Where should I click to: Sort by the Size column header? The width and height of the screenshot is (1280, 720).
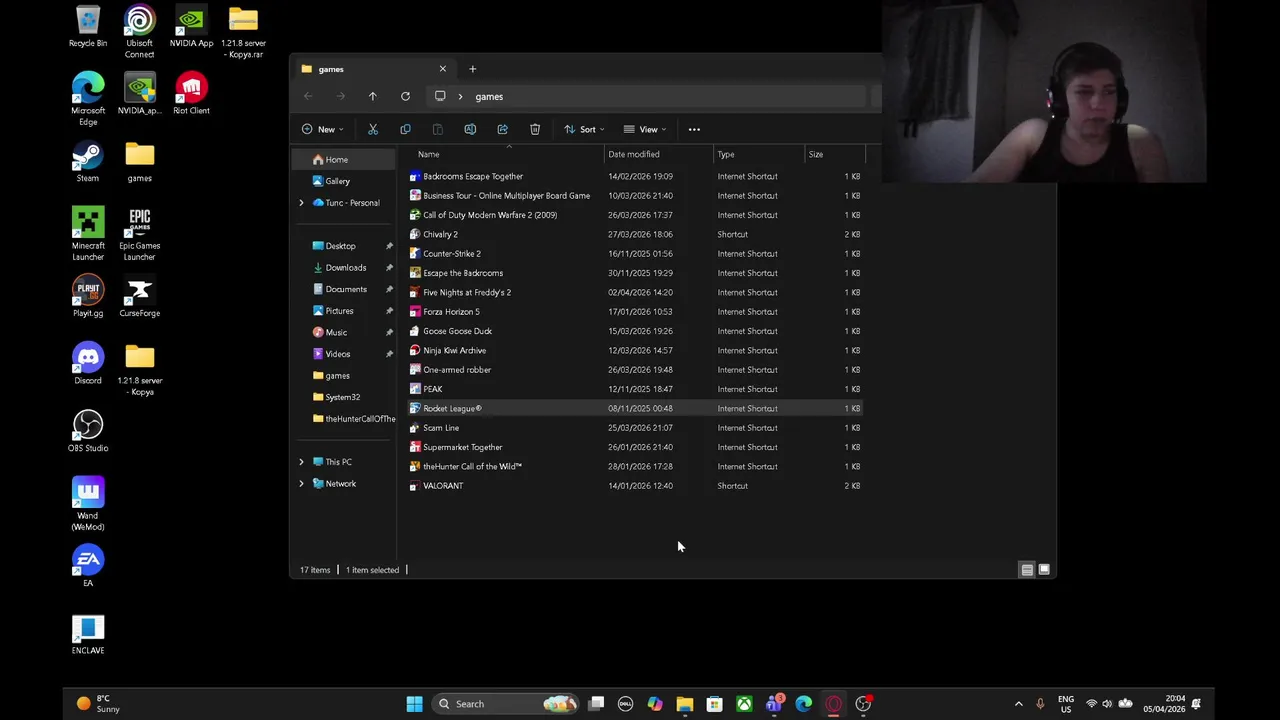[x=835, y=154]
